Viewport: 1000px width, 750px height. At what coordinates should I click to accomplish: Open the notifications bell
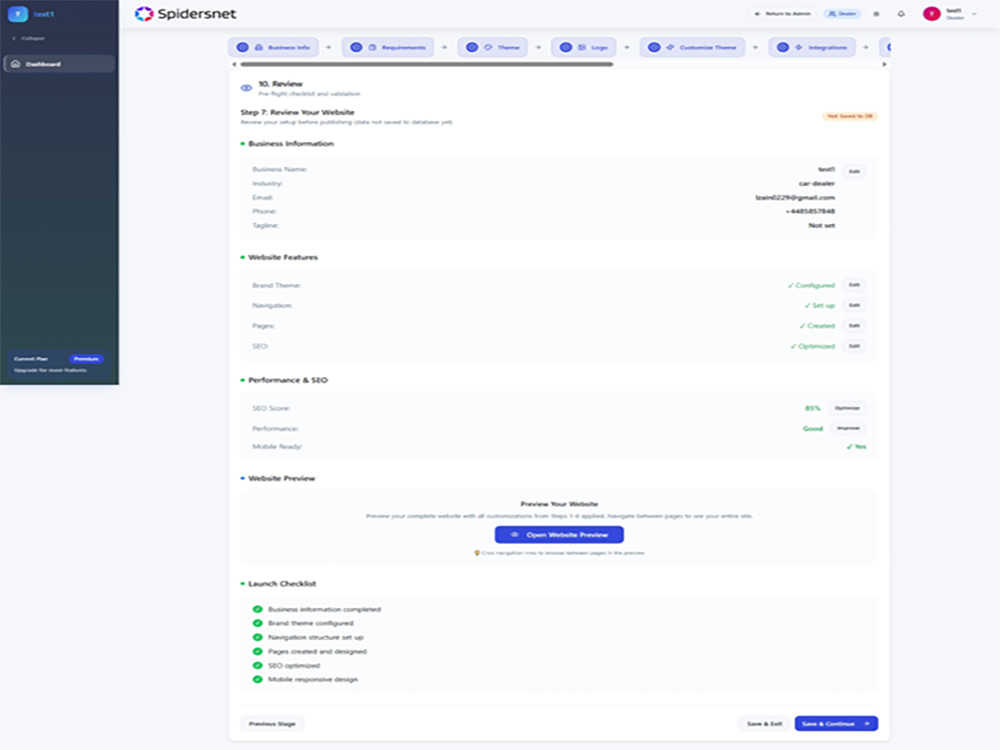pyautogui.click(x=901, y=13)
